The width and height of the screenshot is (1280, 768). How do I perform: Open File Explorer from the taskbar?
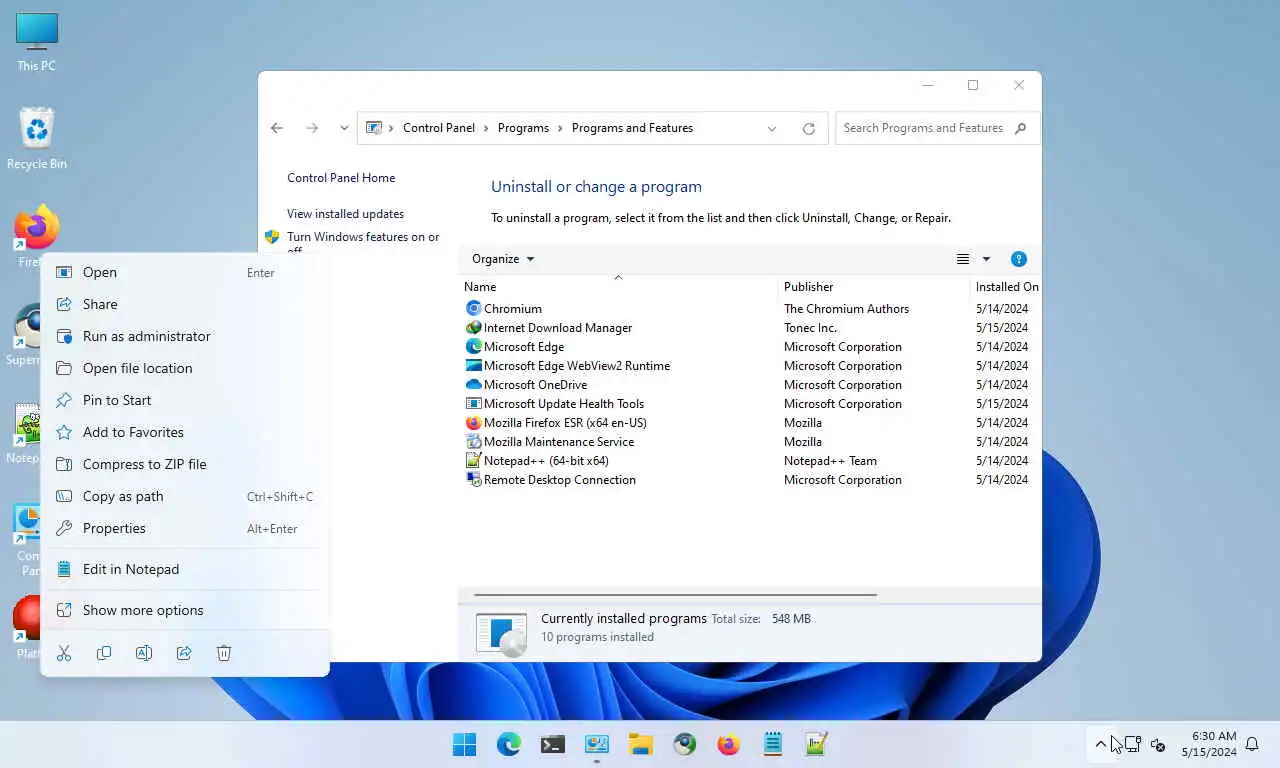[x=641, y=744]
